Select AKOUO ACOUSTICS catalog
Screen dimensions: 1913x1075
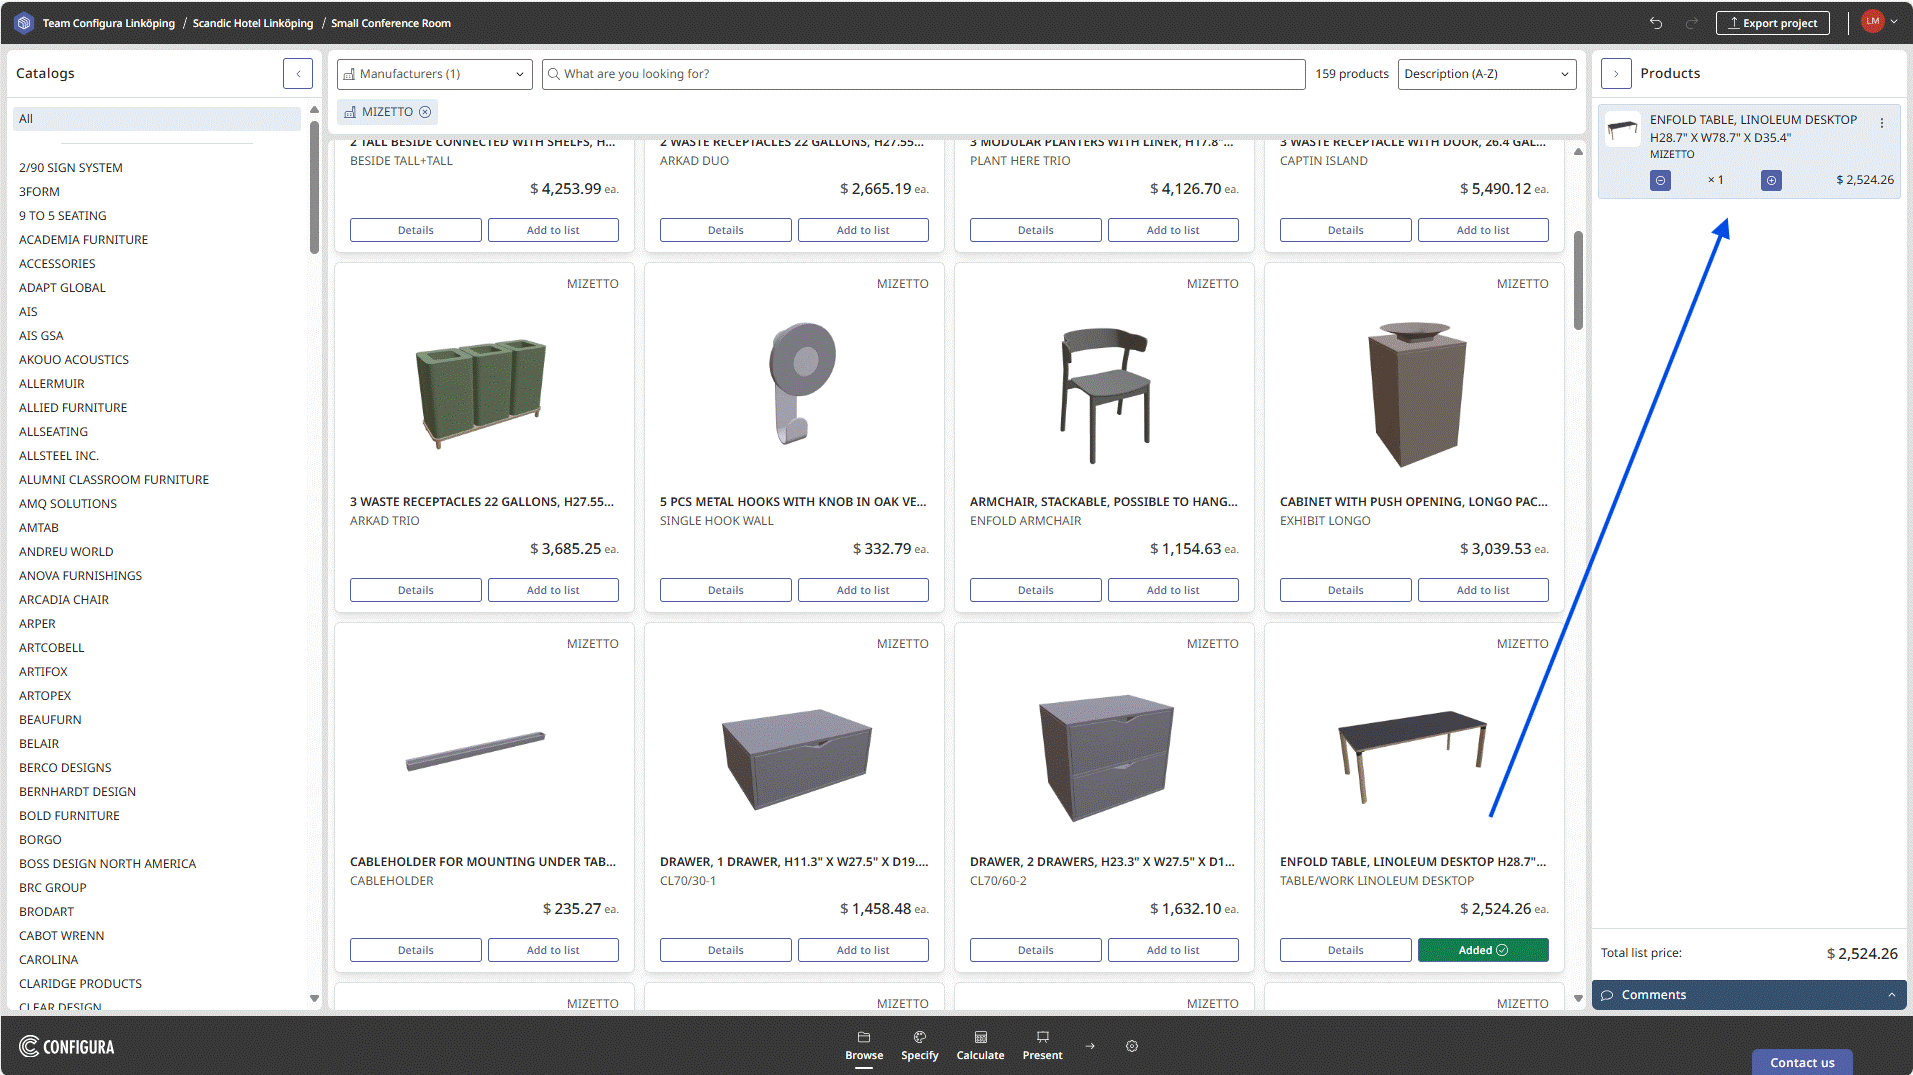coord(74,360)
